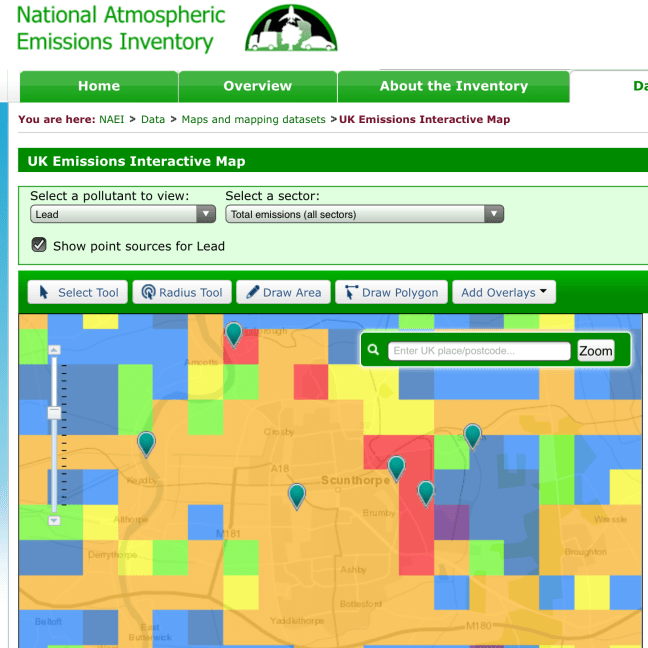Open the sector dropdown showing Total emissions
Screen dimensions: 648x648
364,214
